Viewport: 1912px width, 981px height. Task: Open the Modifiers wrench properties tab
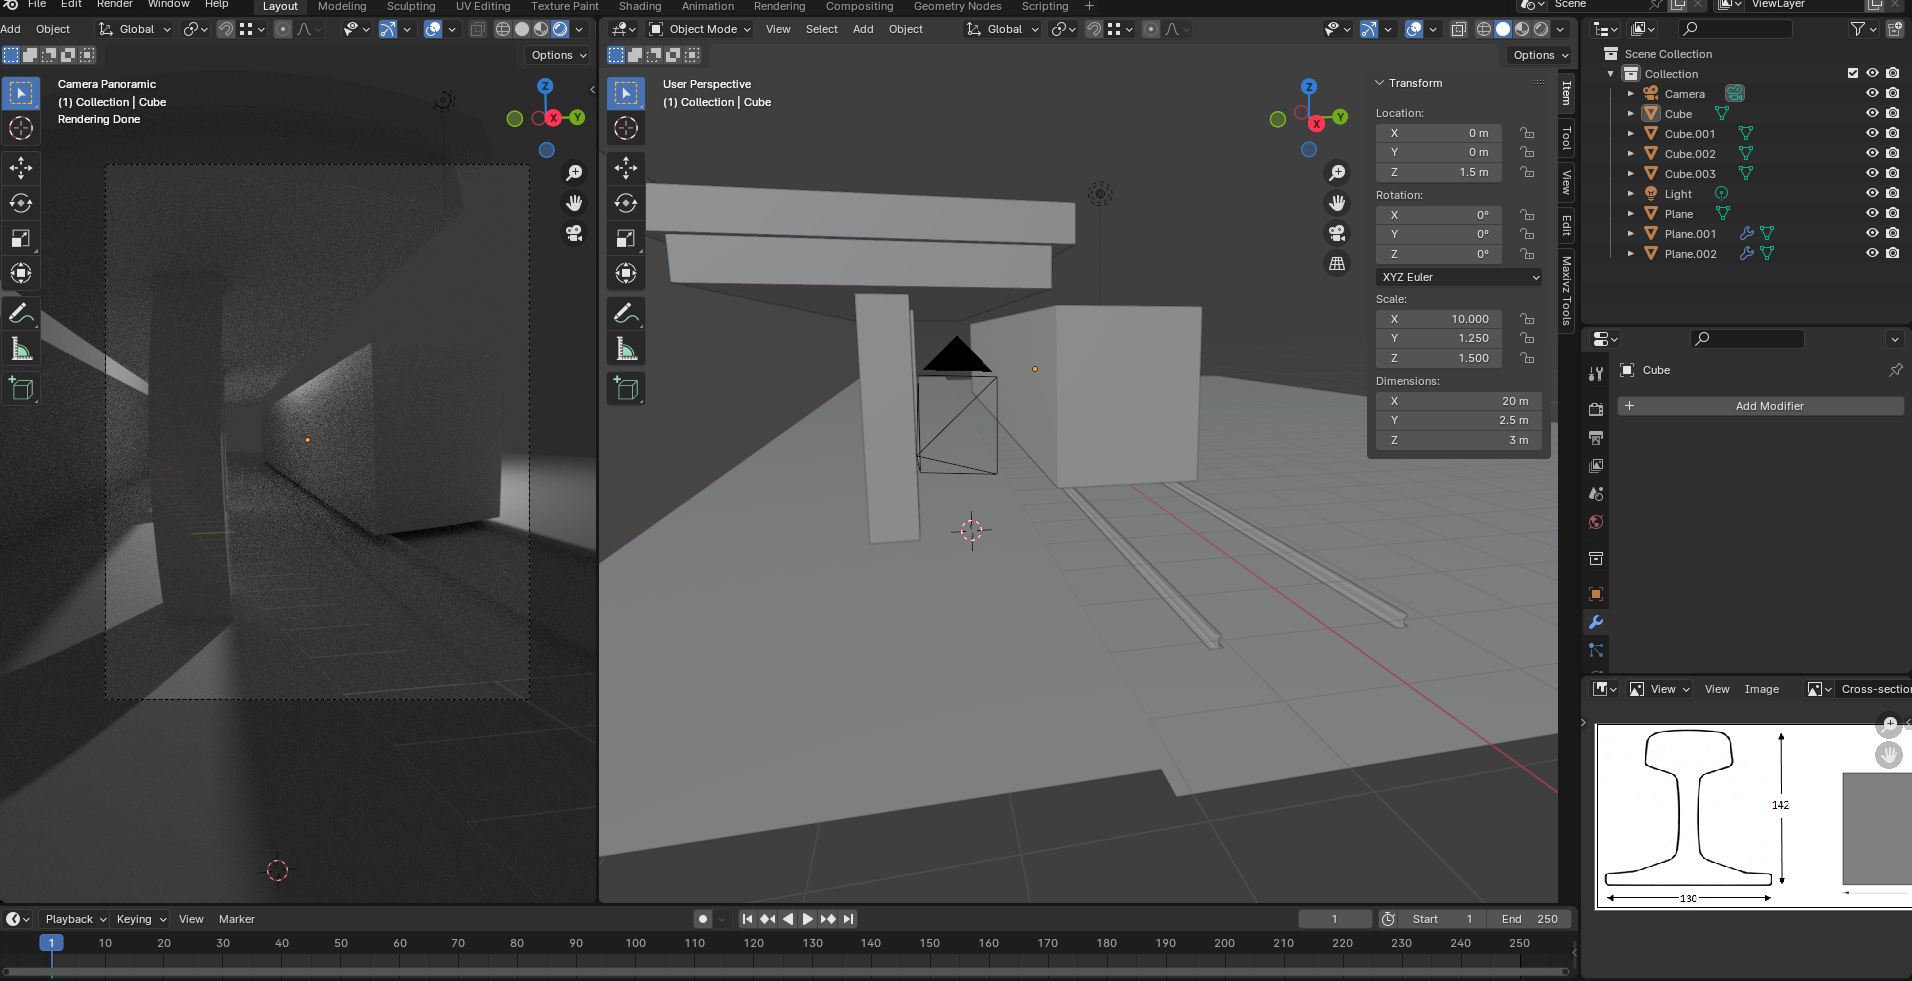pos(1596,622)
